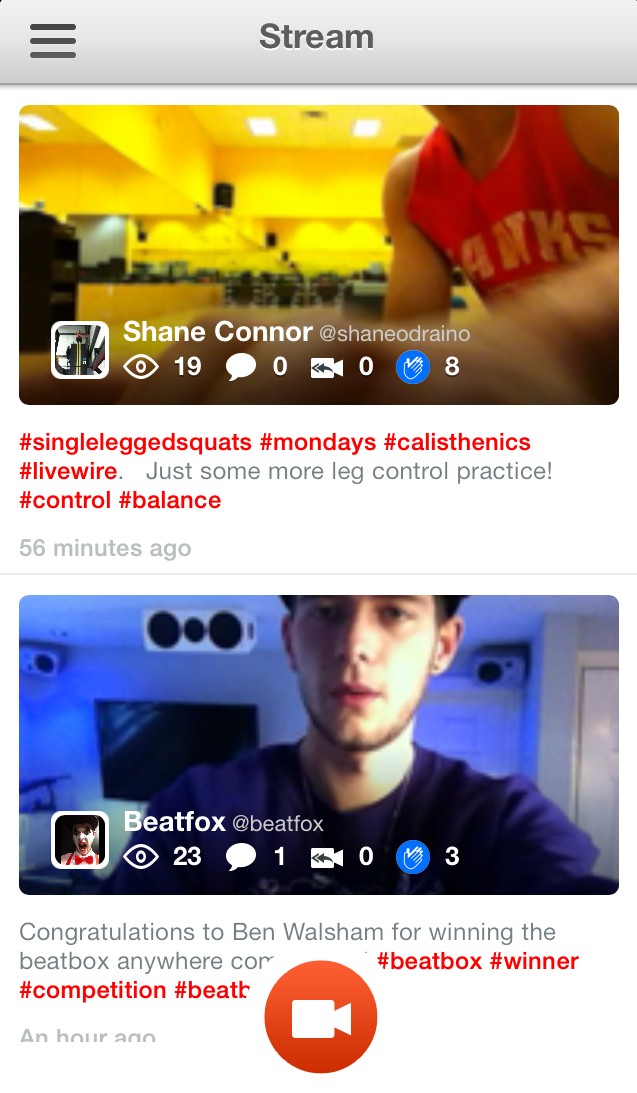Open the #mondays hashtag
Image resolution: width=637 pixels, height=1093 pixels.
(318, 442)
